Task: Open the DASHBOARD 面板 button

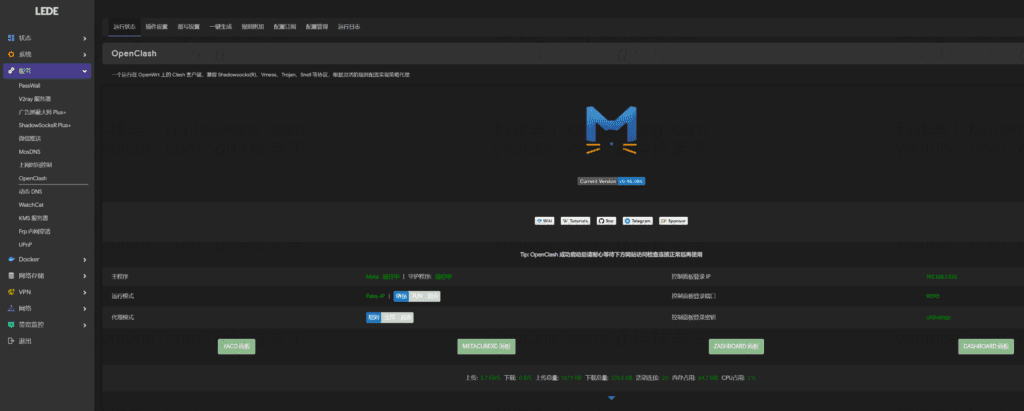Action: coord(986,346)
